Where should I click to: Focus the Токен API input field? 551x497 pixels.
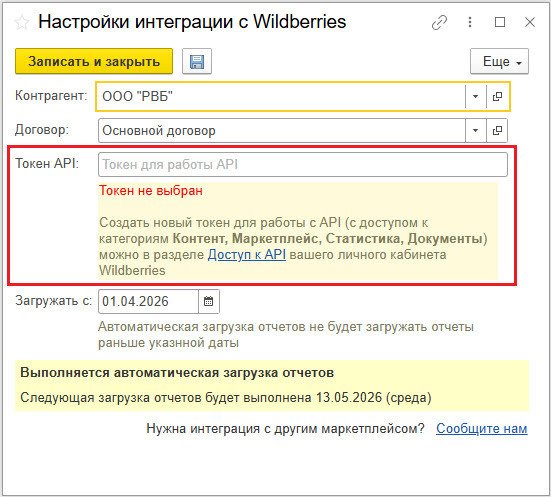tap(303, 164)
